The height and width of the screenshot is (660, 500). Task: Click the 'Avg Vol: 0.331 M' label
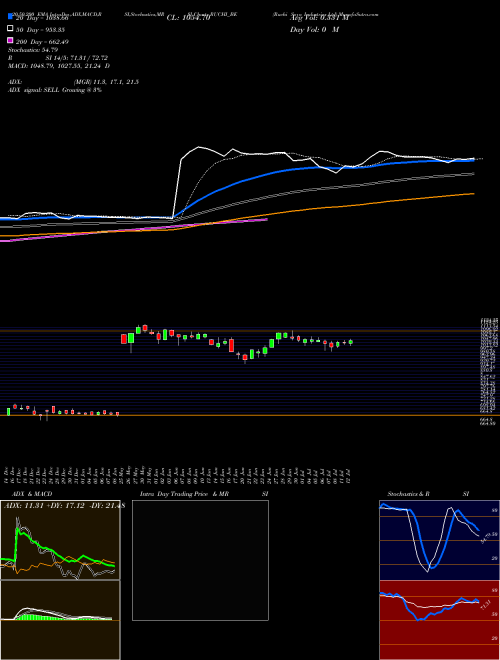tap(319, 18)
